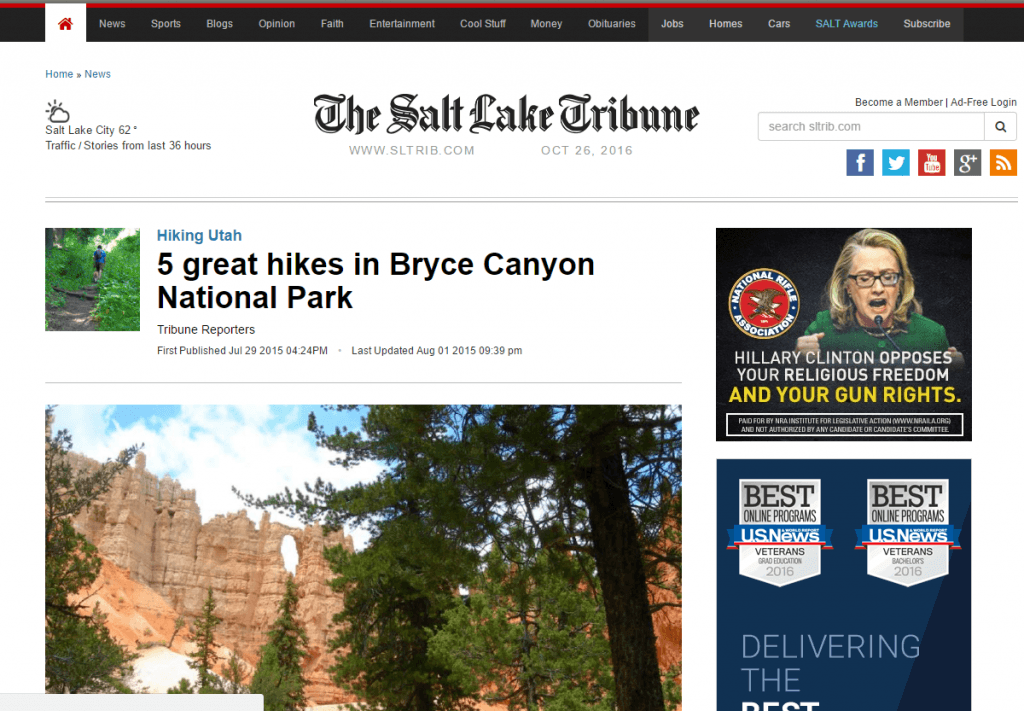Click the First Published Jul 29 2015 date
This screenshot has height=711, width=1024.
(x=242, y=351)
